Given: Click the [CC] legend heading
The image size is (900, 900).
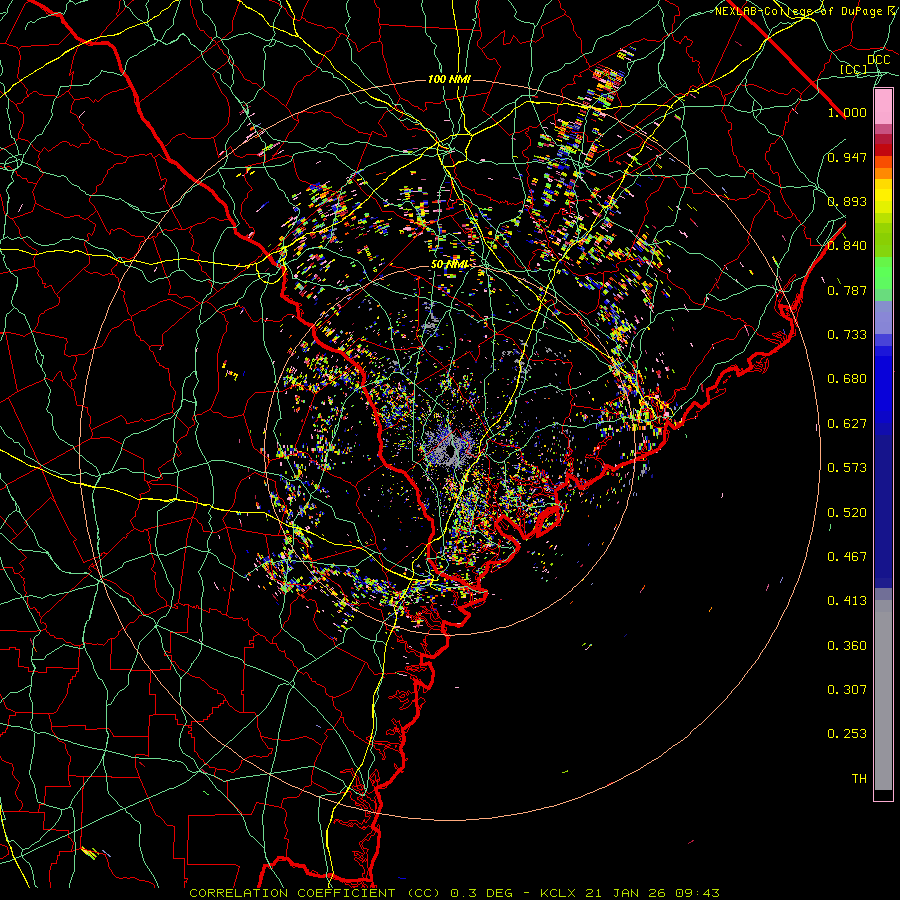Looking at the screenshot, I should tap(854, 69).
